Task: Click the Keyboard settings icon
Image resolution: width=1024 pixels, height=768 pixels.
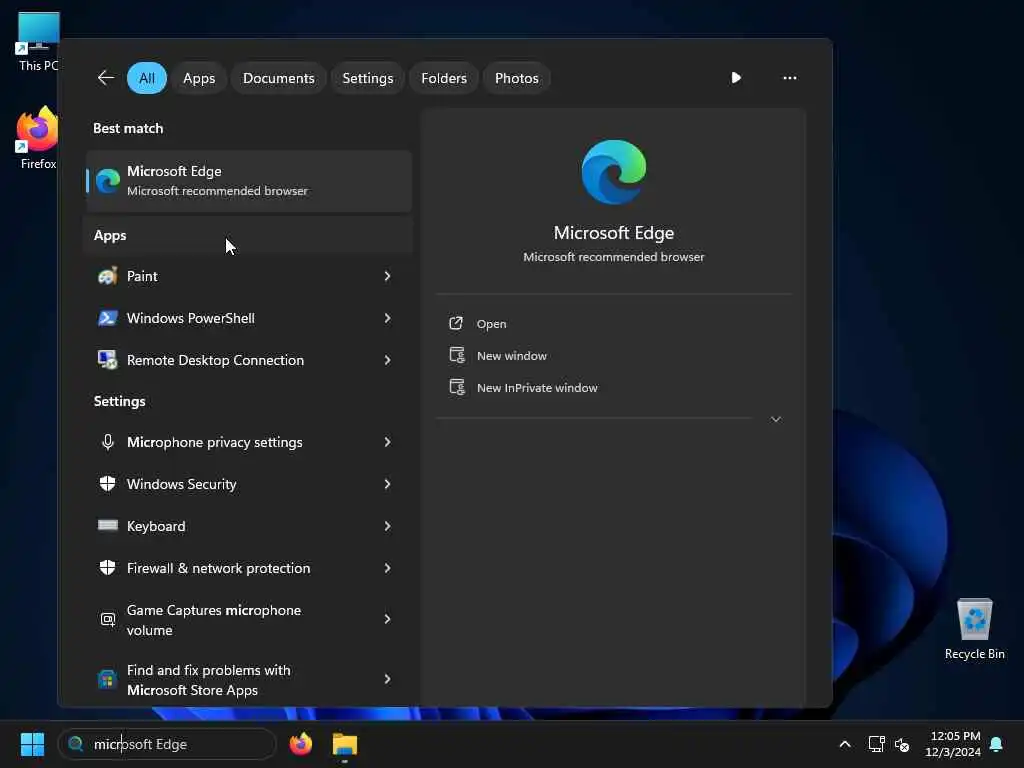Action: click(108, 526)
